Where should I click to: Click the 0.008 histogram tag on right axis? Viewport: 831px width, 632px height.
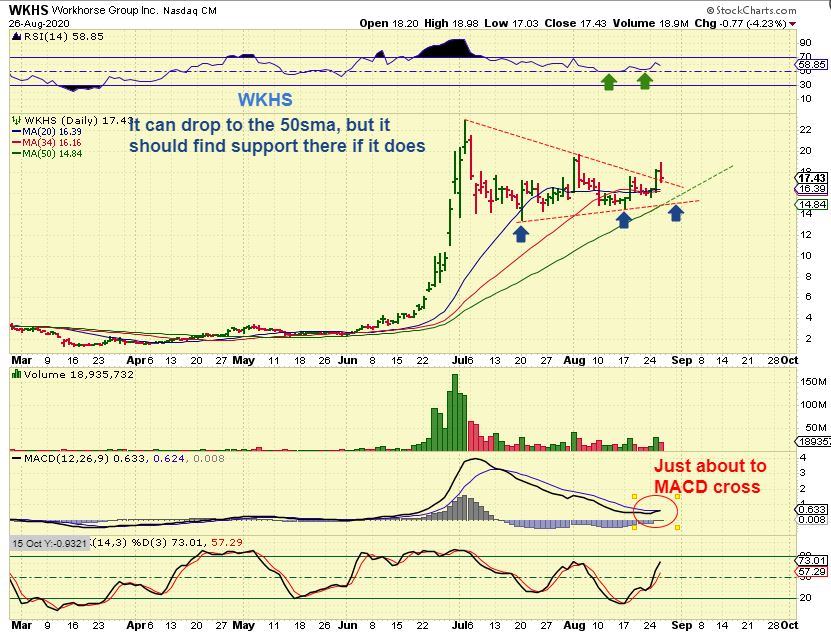click(812, 520)
